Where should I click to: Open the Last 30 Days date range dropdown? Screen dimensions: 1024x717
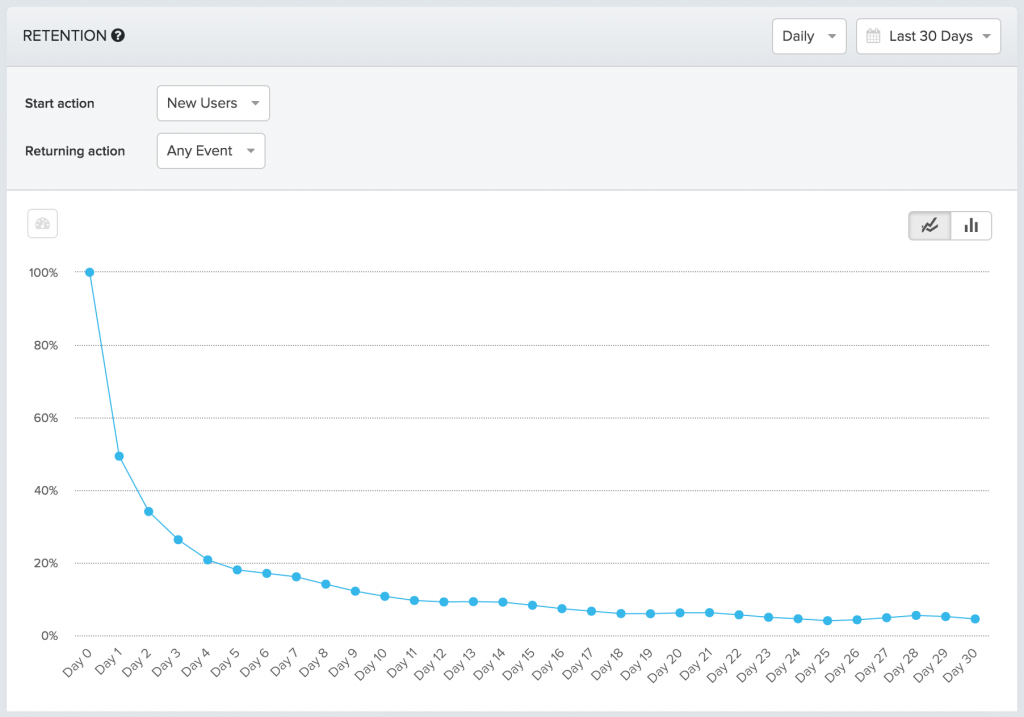pyautogui.click(x=928, y=36)
